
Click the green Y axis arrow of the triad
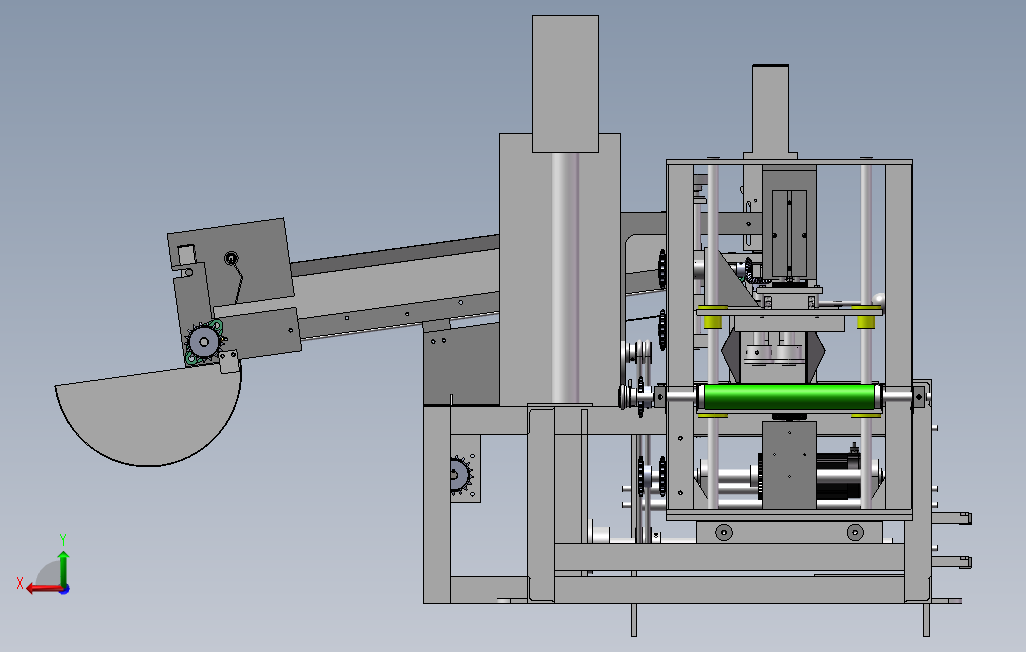click(x=63, y=567)
